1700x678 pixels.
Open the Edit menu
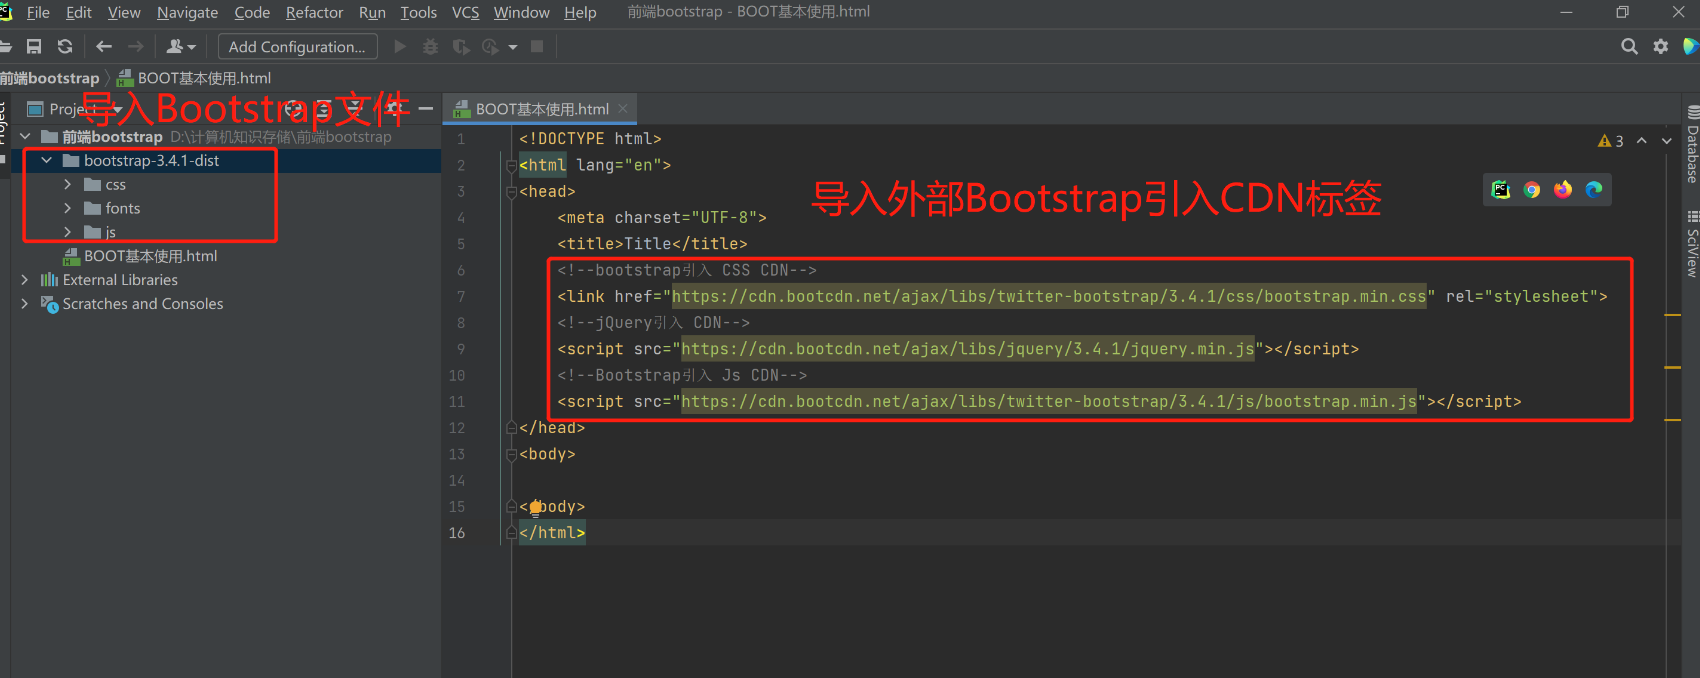79,12
